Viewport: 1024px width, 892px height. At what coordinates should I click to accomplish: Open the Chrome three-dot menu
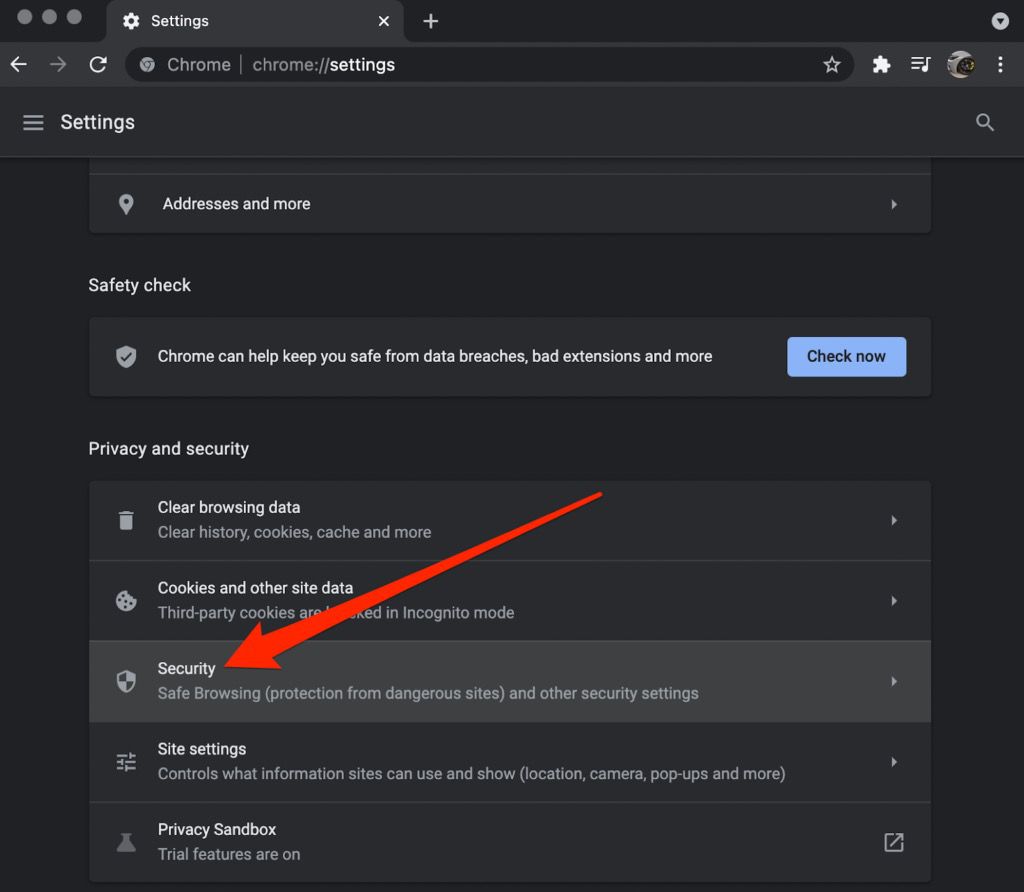click(1000, 65)
